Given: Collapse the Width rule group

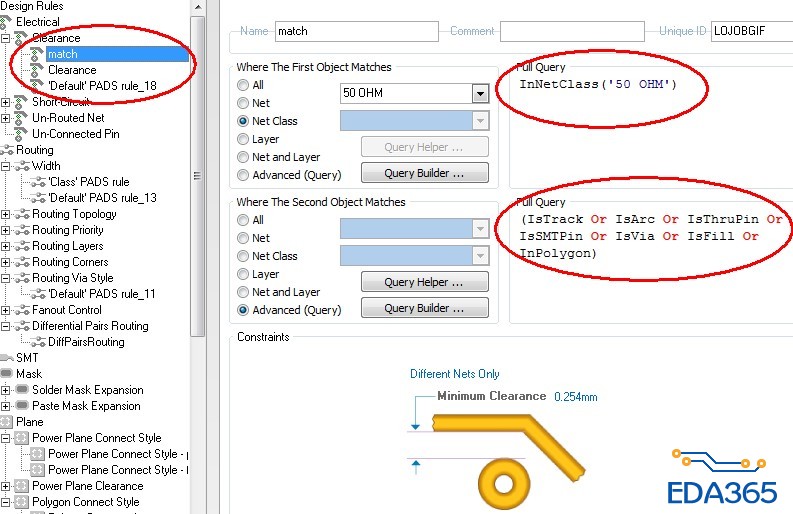Looking at the screenshot, I should coord(5,166).
